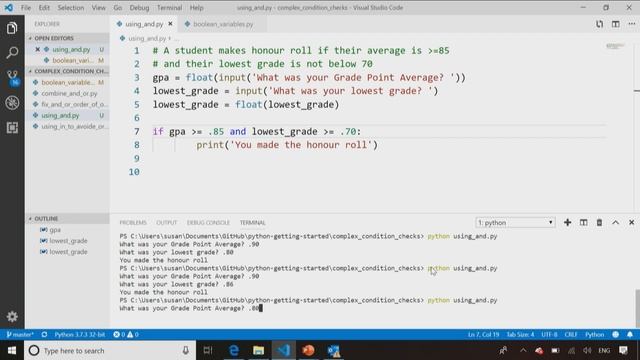Open errors and warnings count in status bar
This screenshot has width=640, height=360.
pyautogui.click(x=126, y=335)
